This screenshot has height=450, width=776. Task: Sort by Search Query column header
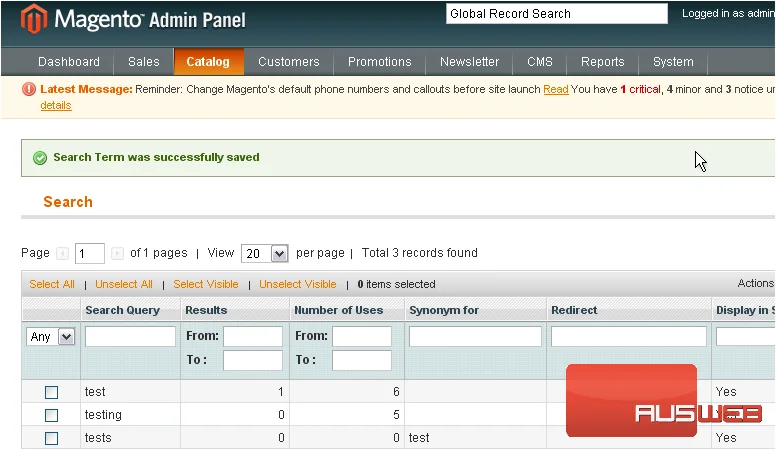[123, 310]
